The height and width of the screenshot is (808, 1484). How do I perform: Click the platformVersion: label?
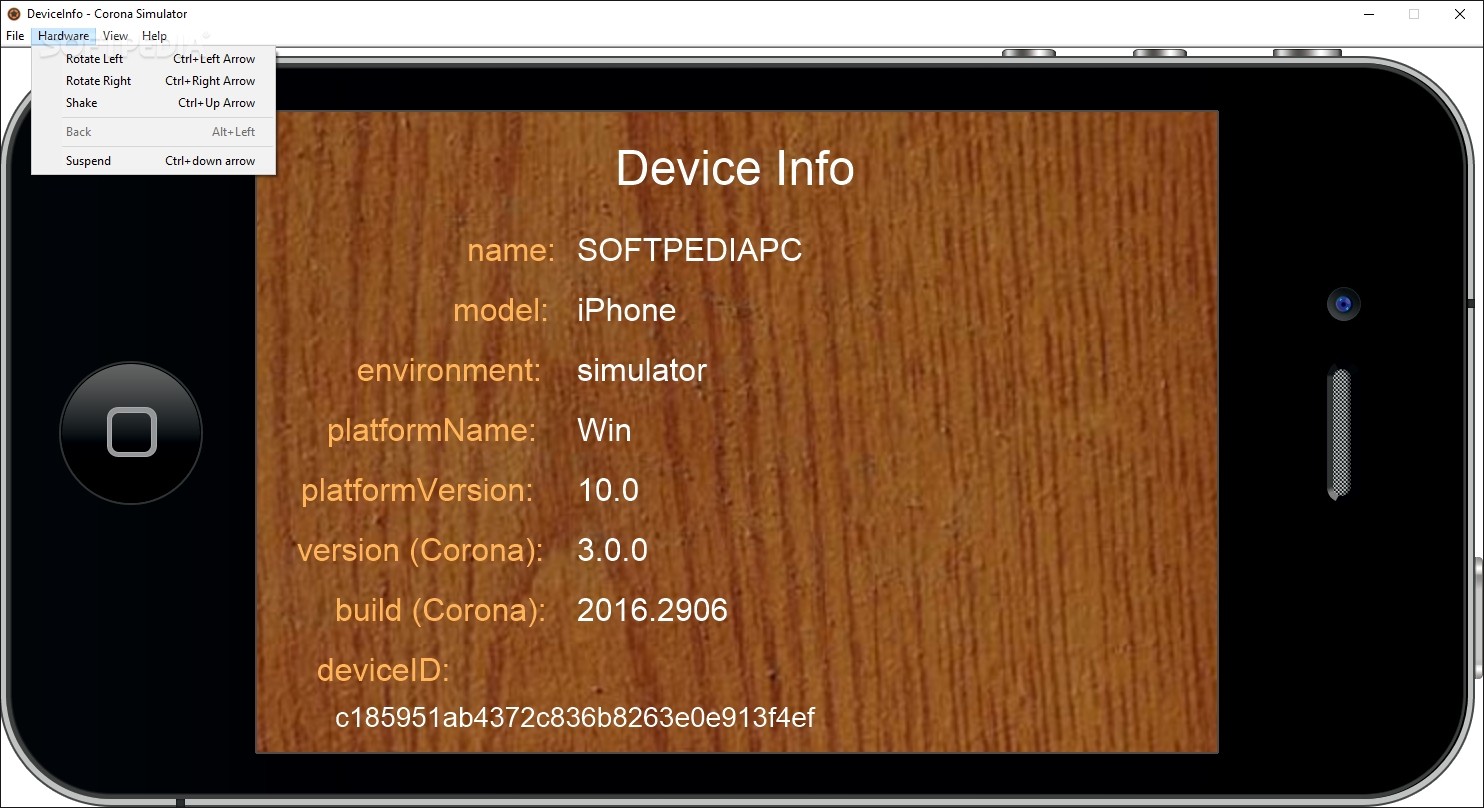pos(417,490)
